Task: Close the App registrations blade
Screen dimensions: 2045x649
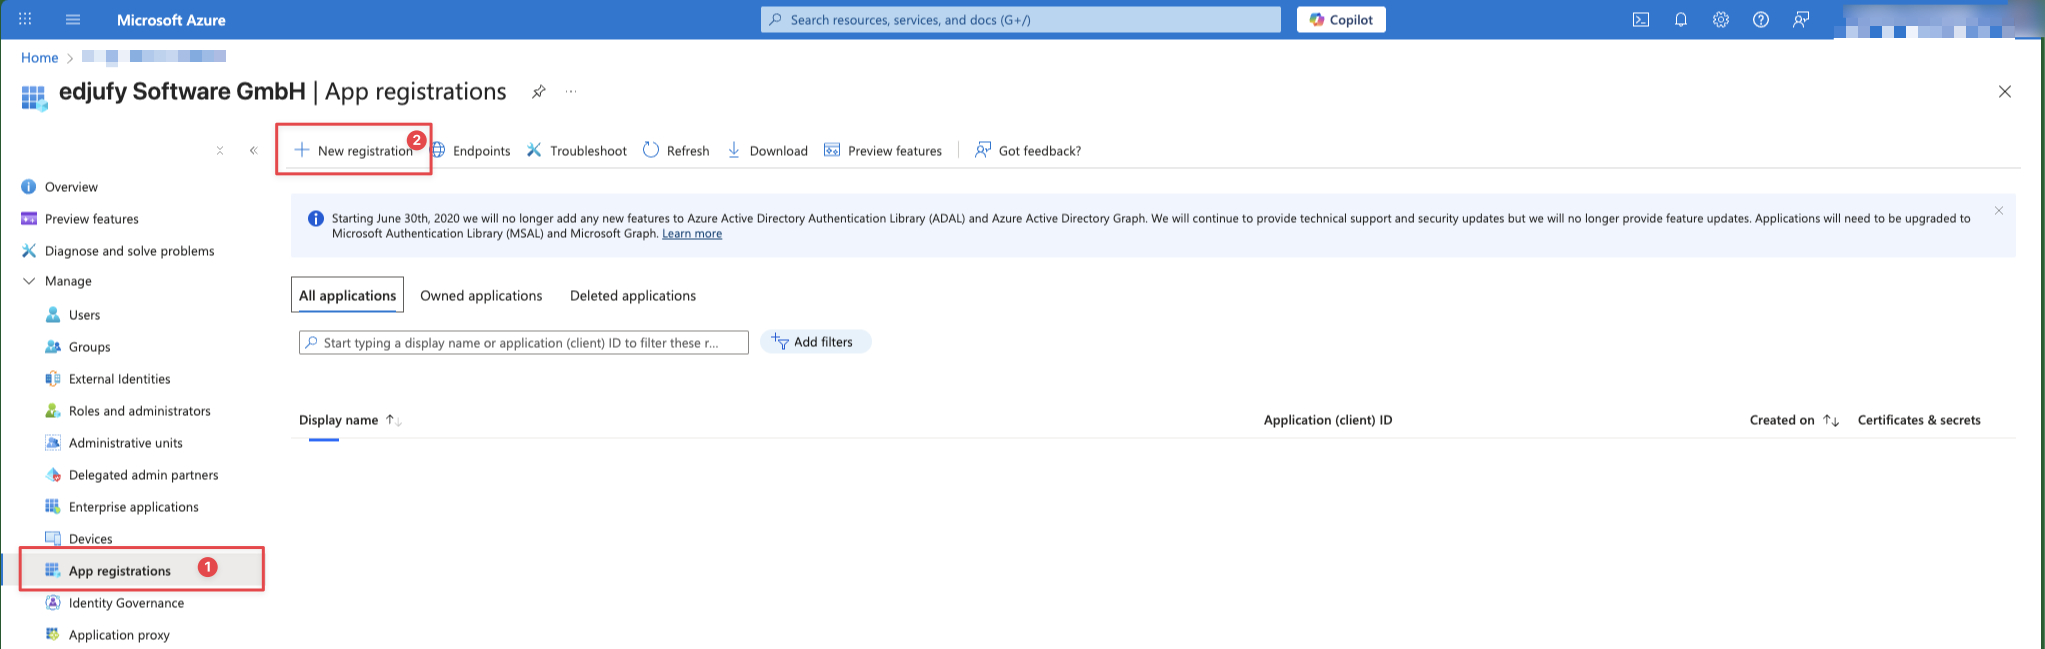Action: (2004, 91)
